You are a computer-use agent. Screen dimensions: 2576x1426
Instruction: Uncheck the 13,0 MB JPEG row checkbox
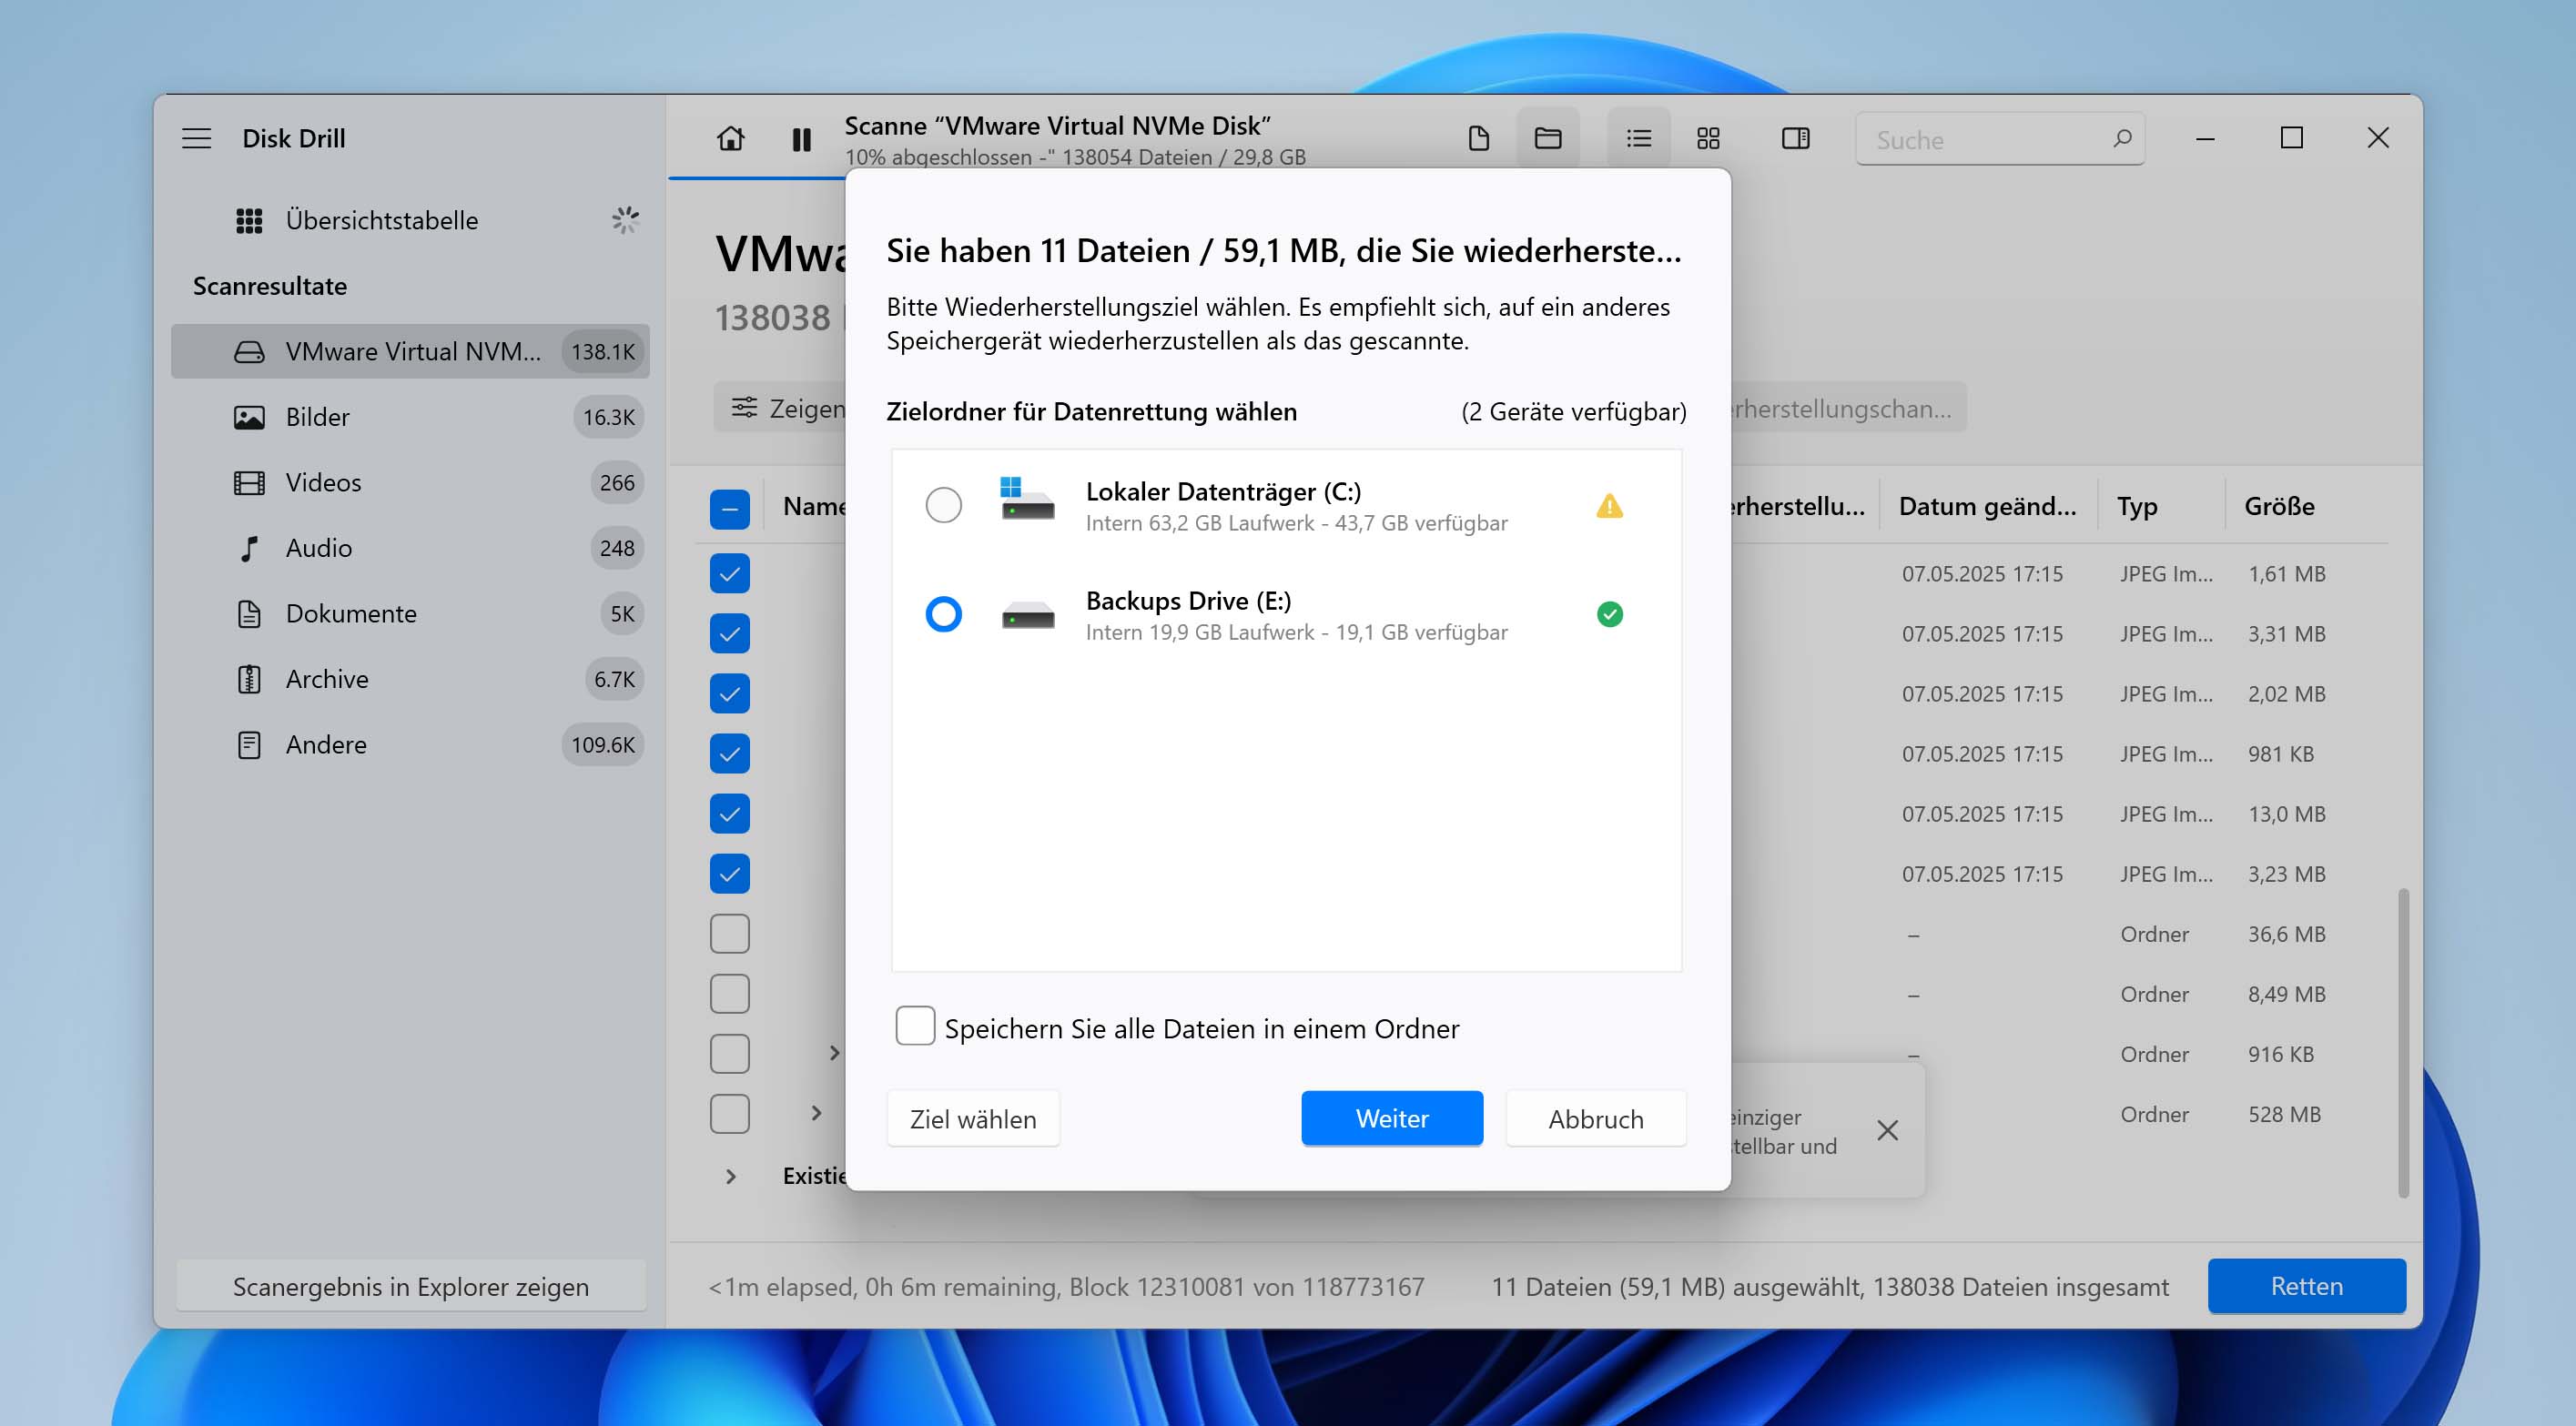[730, 813]
